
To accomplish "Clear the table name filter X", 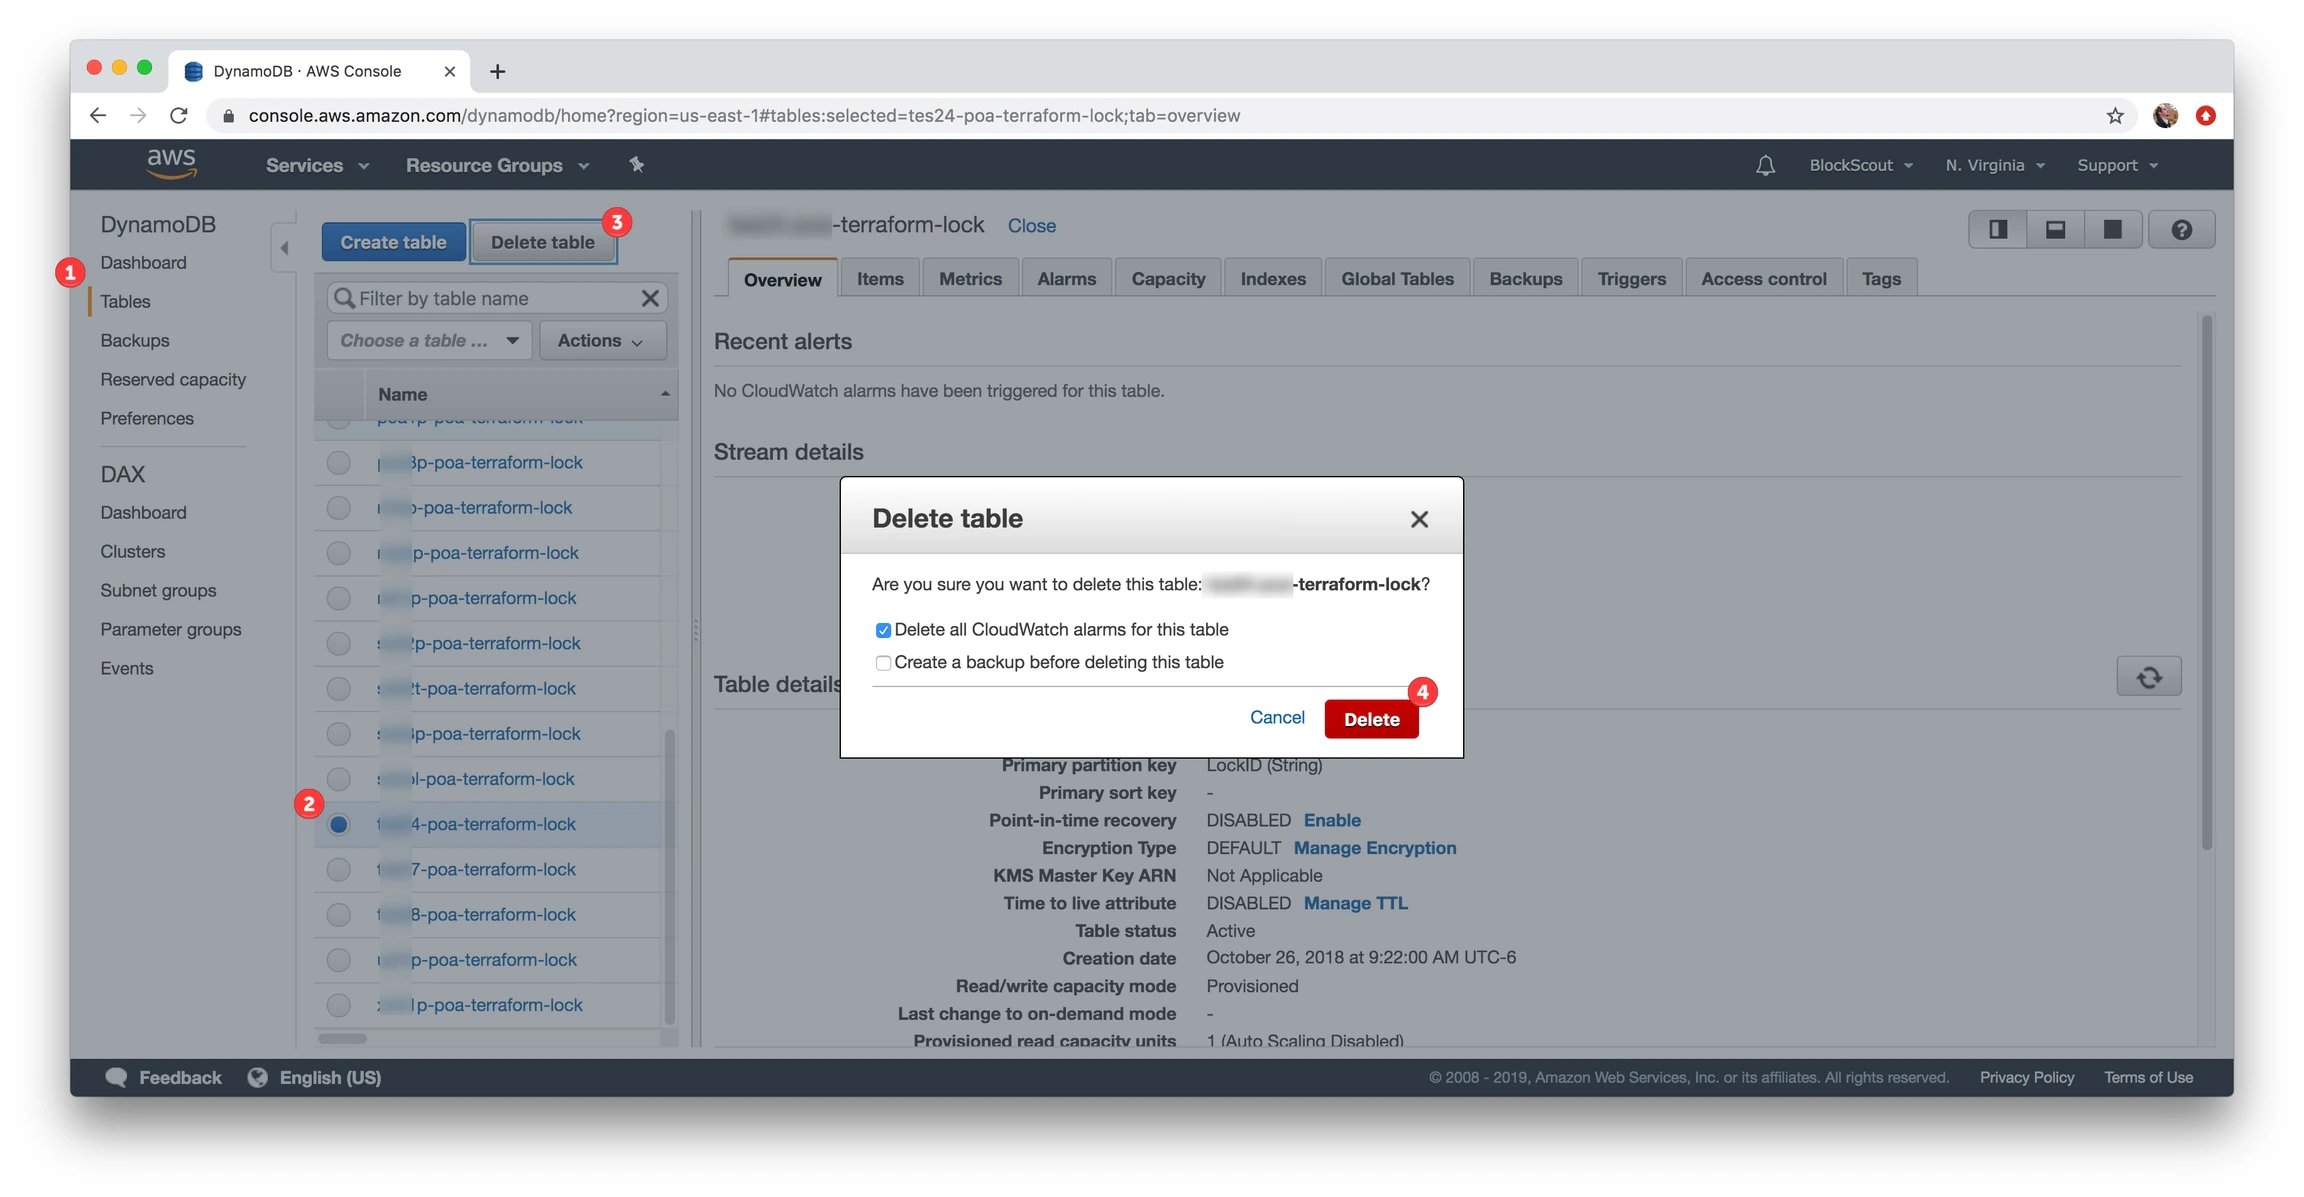I will point(650,298).
